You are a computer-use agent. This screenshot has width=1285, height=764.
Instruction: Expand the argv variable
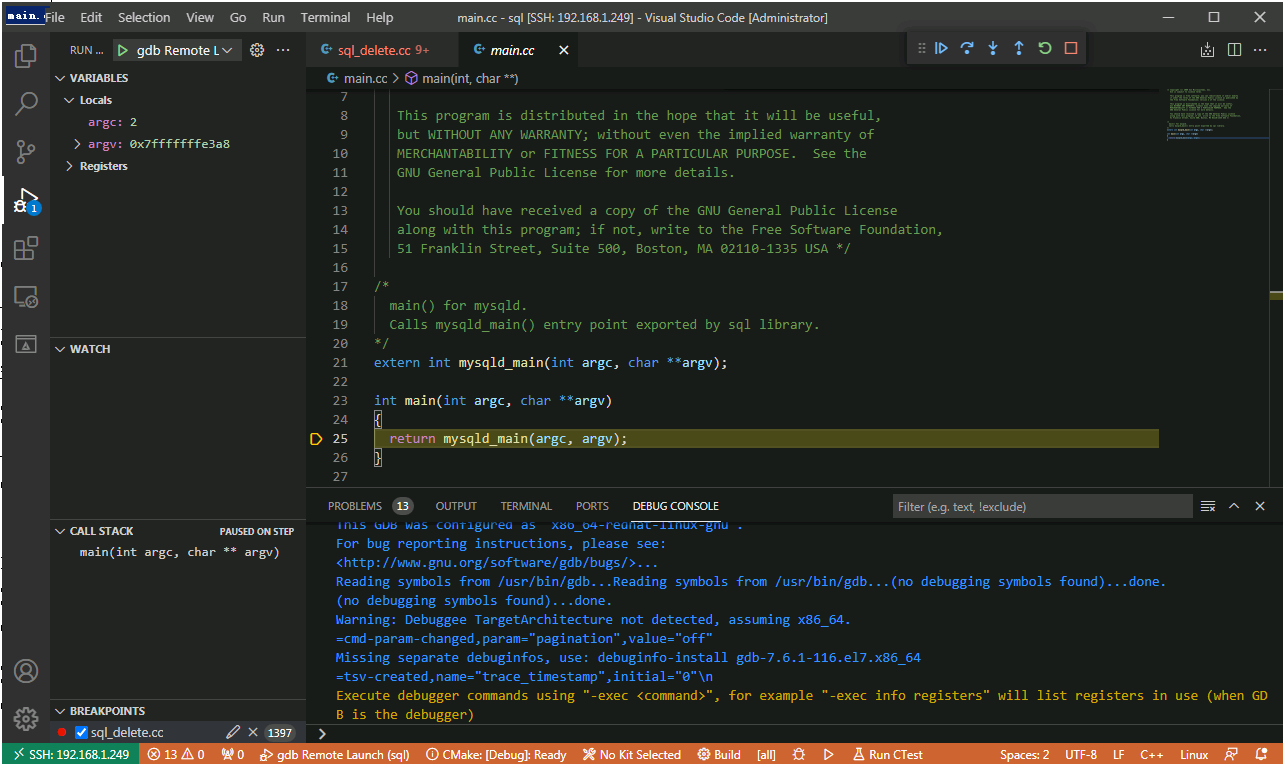click(x=78, y=144)
